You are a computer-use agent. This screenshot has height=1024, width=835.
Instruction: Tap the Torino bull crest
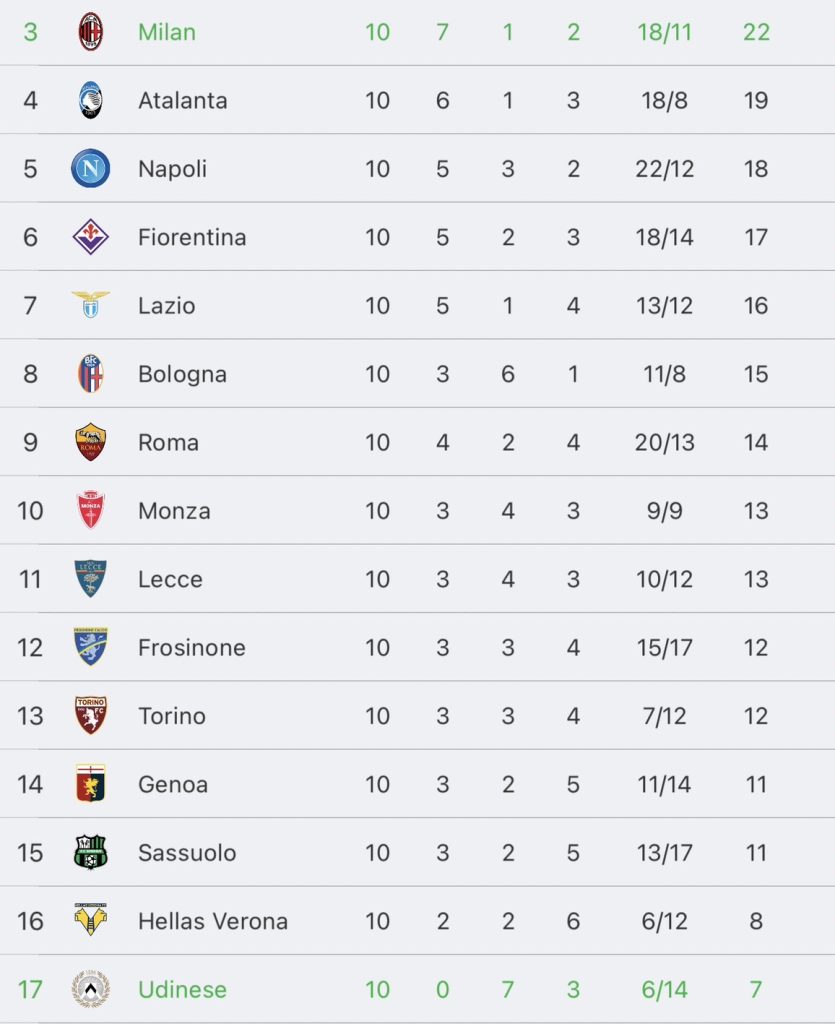[91, 716]
